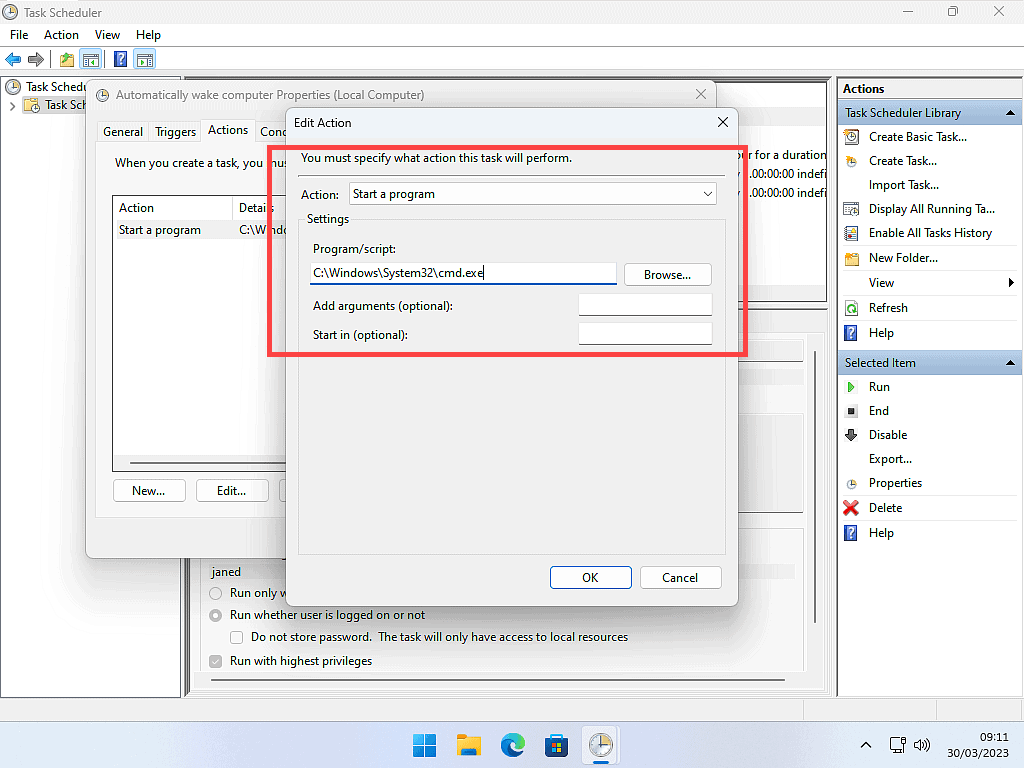Viewport: 1024px width, 768px height.
Task: Open the View menu in menu bar
Action: (x=107, y=35)
